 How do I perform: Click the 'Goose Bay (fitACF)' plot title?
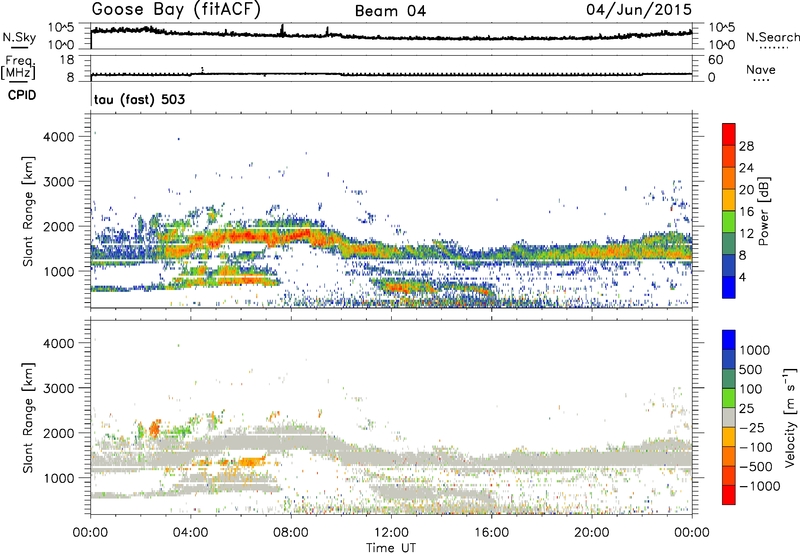pos(176,10)
